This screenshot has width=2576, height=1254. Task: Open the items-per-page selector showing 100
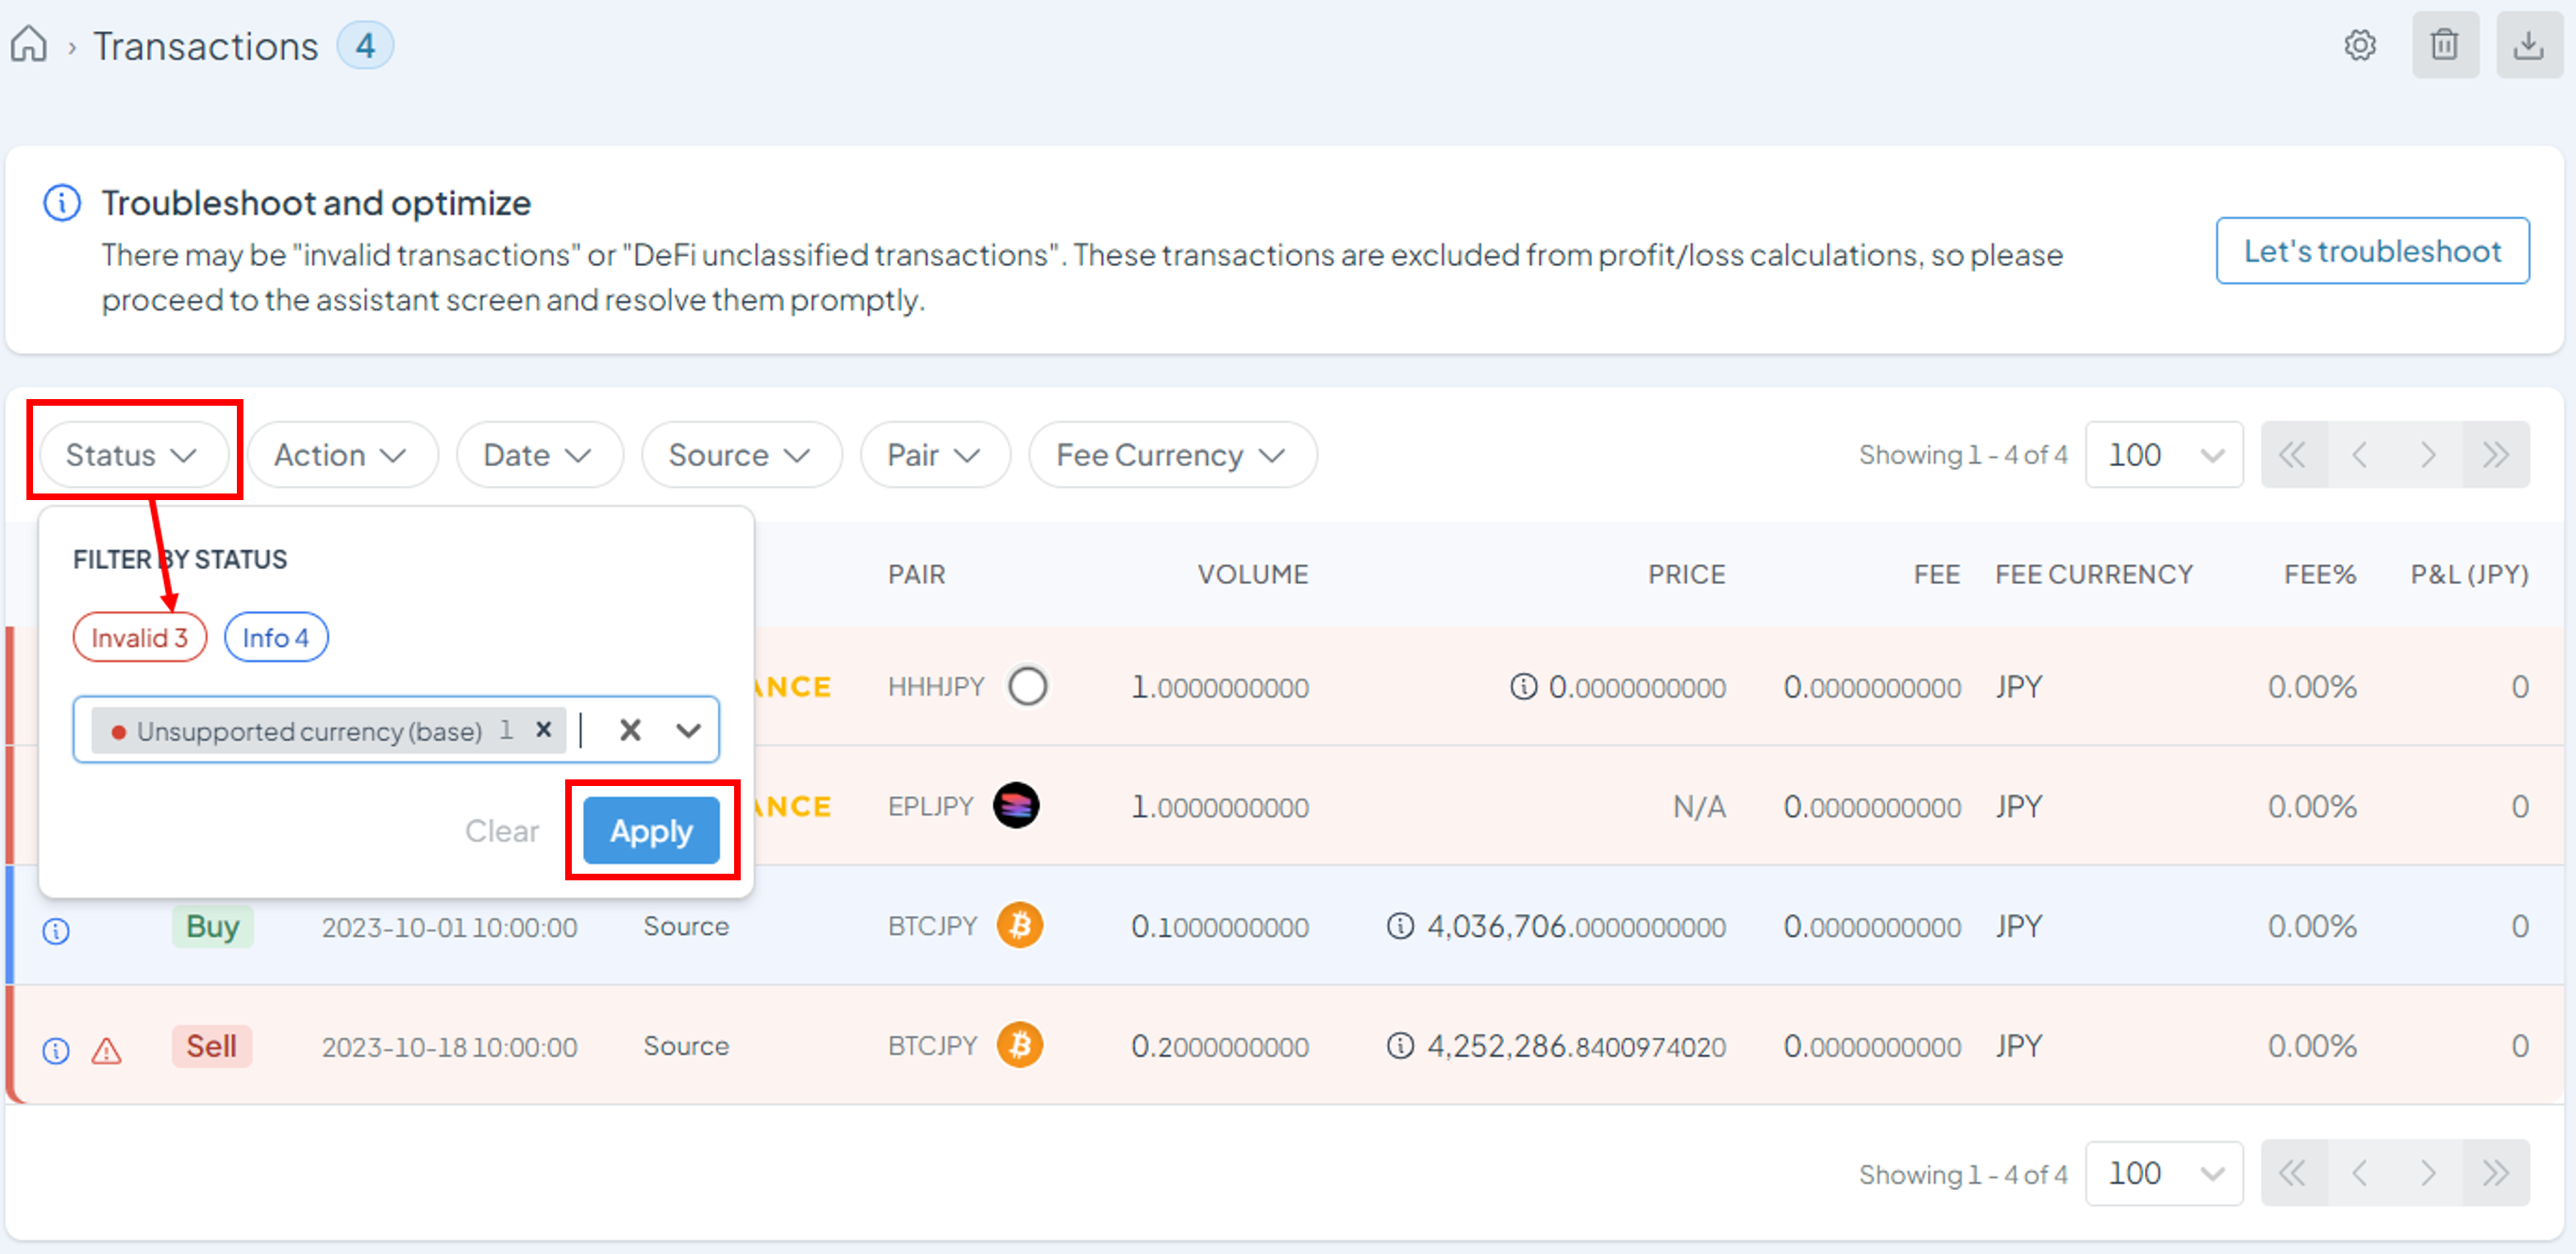click(2164, 455)
